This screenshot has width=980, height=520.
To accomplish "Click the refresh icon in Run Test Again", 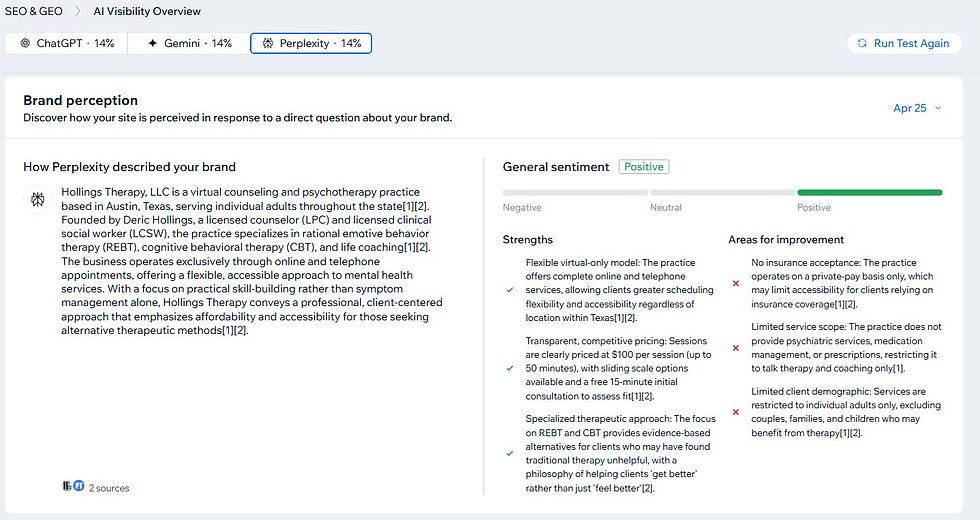I will pos(862,43).
